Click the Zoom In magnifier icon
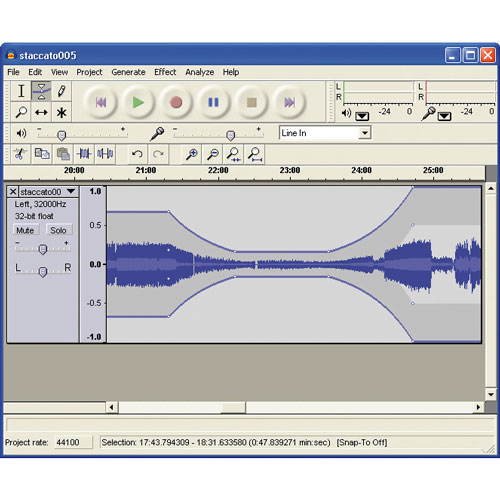The width and height of the screenshot is (500, 500). coord(192,154)
